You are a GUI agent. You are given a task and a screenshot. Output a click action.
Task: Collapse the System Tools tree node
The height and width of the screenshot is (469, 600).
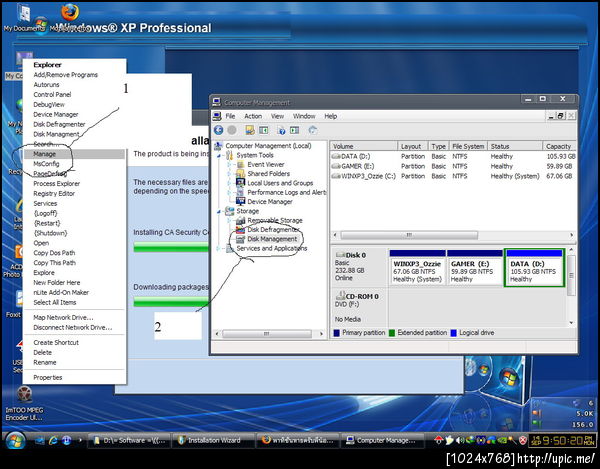click(x=219, y=155)
